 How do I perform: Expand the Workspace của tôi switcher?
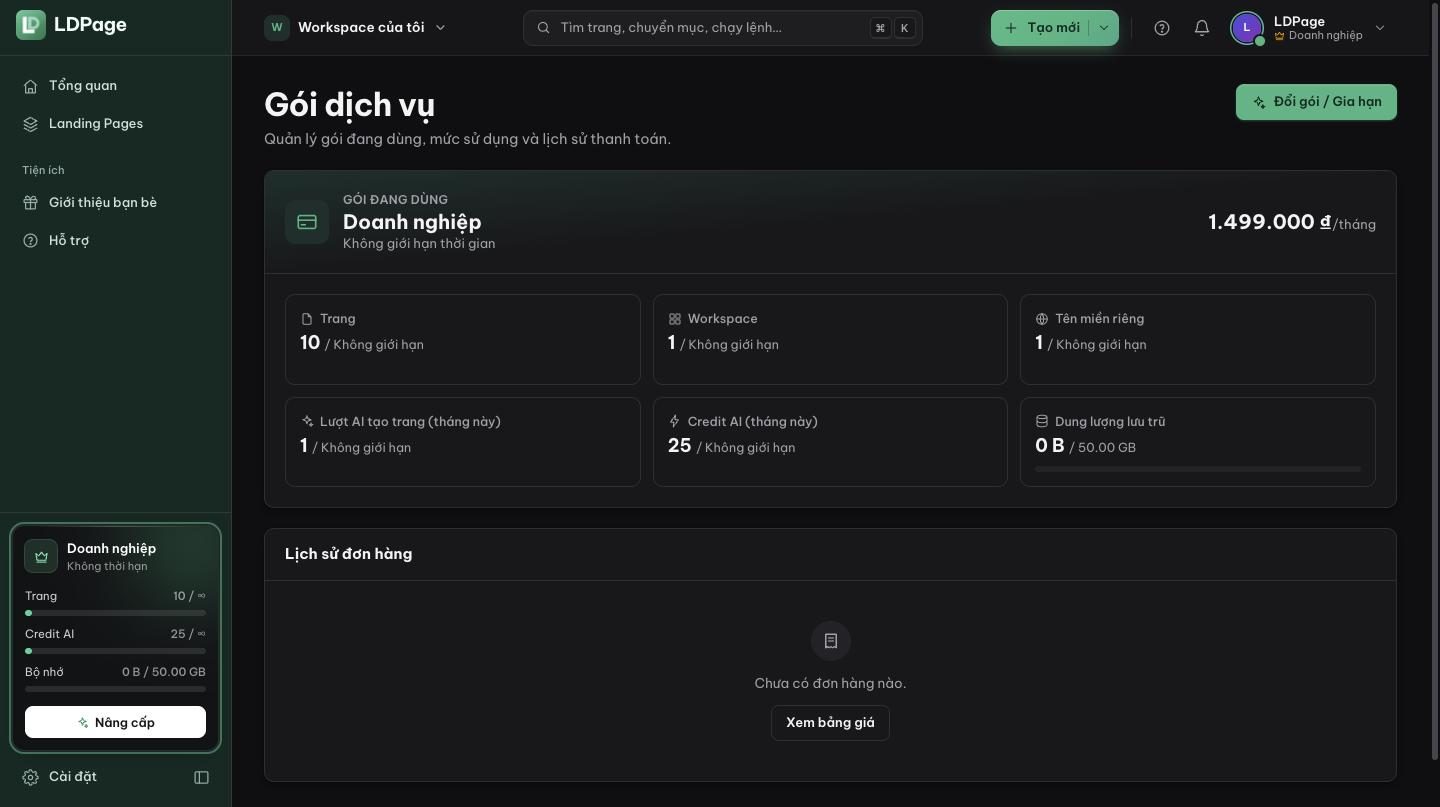pos(355,27)
